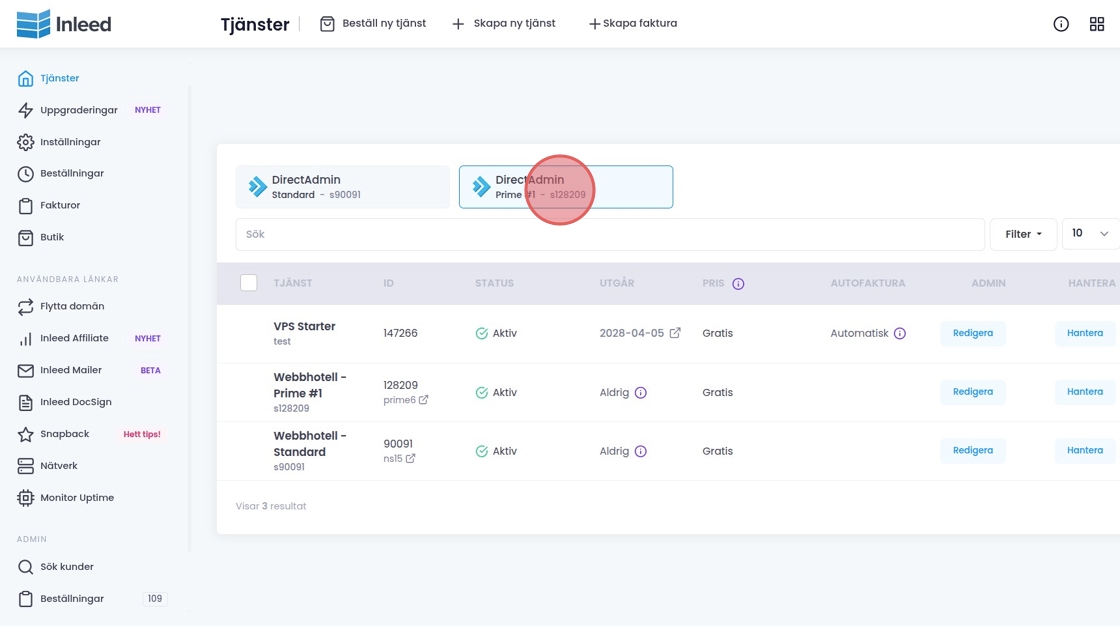Viewport: 1120px width, 626px height.
Task: Open prime6 external link icon
Action: pos(423,400)
